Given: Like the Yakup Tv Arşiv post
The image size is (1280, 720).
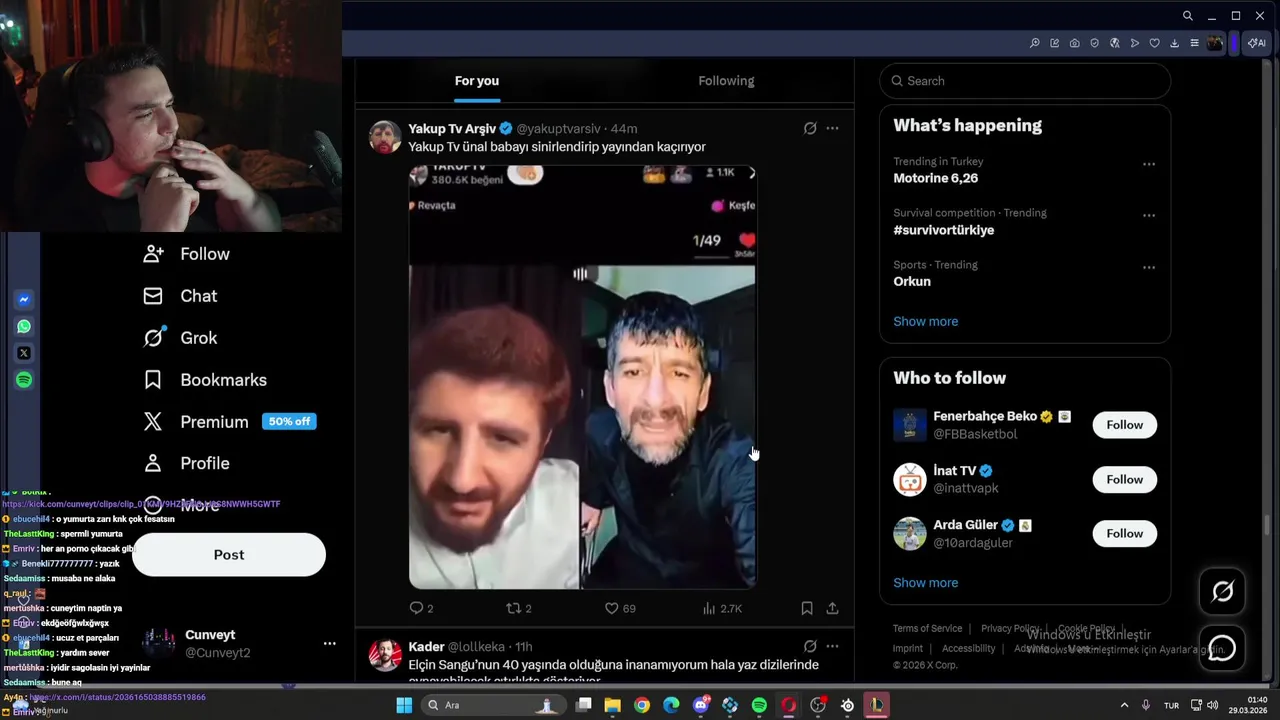Looking at the screenshot, I should pyautogui.click(x=620, y=608).
